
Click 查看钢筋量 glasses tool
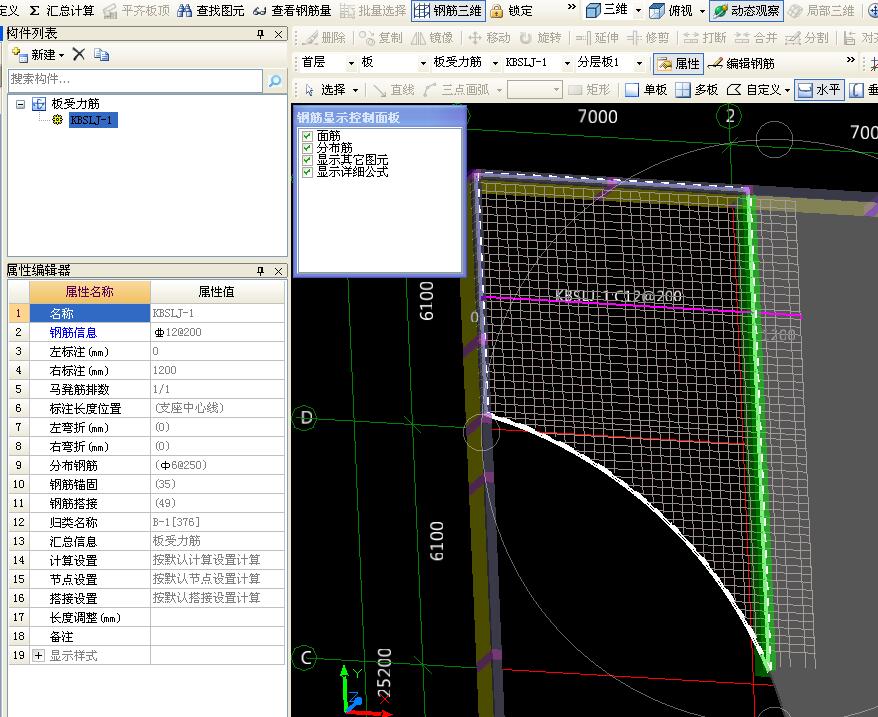(292, 10)
